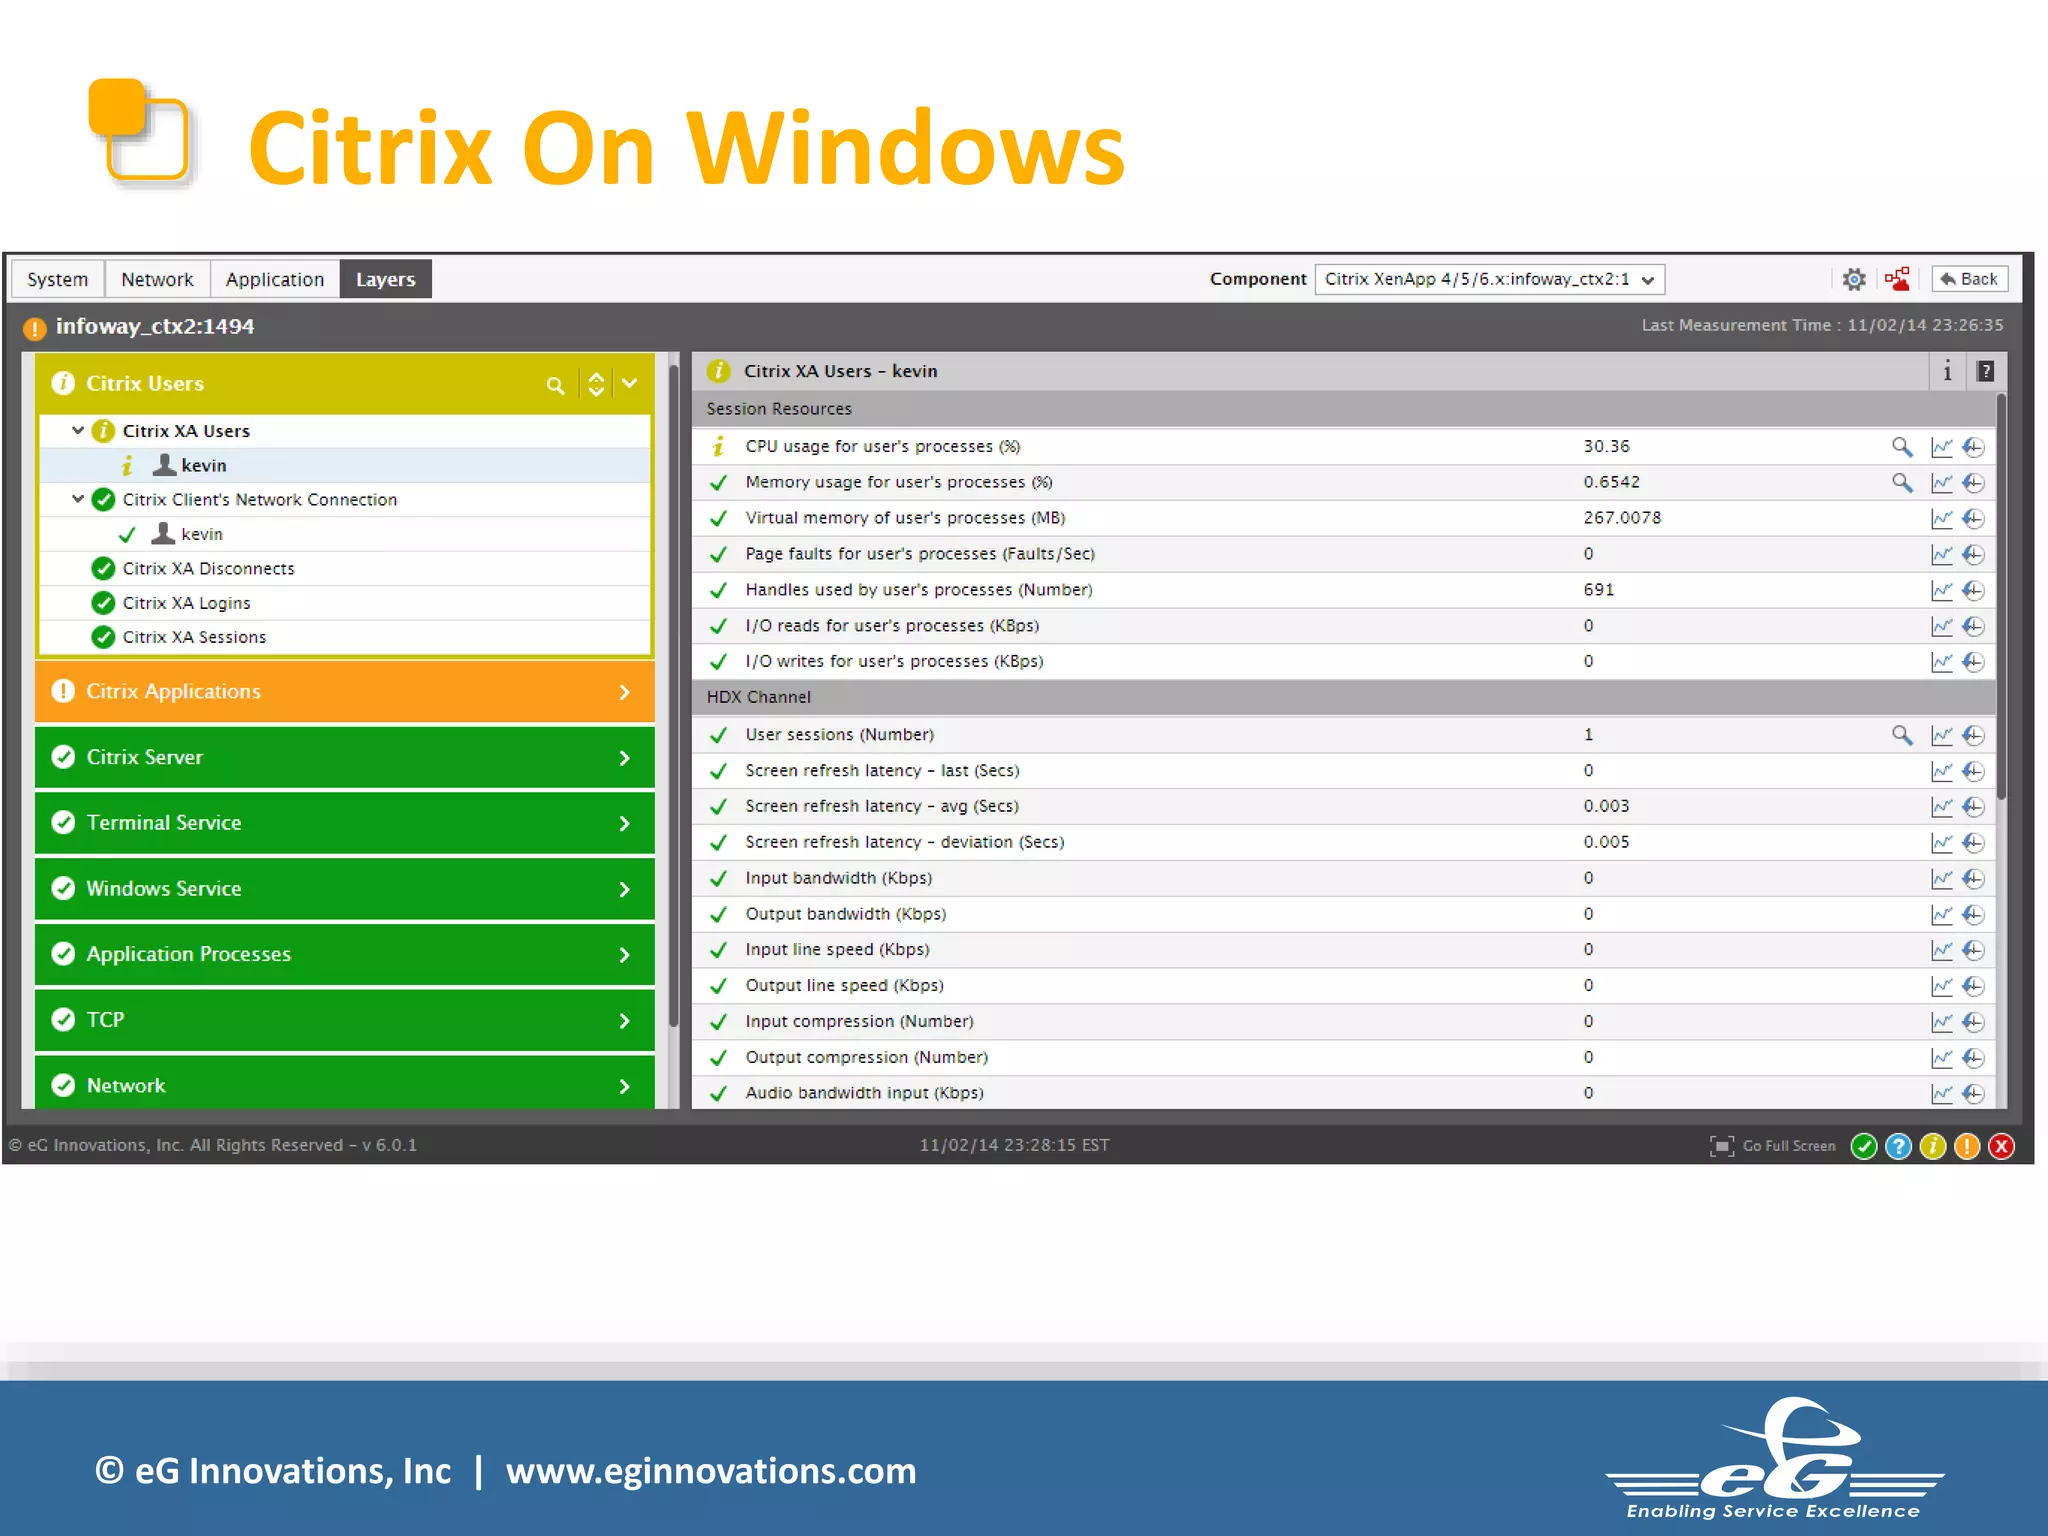The image size is (2048, 1536).
Task: Click the magnifier in Citrix Users header
Action: [555, 385]
